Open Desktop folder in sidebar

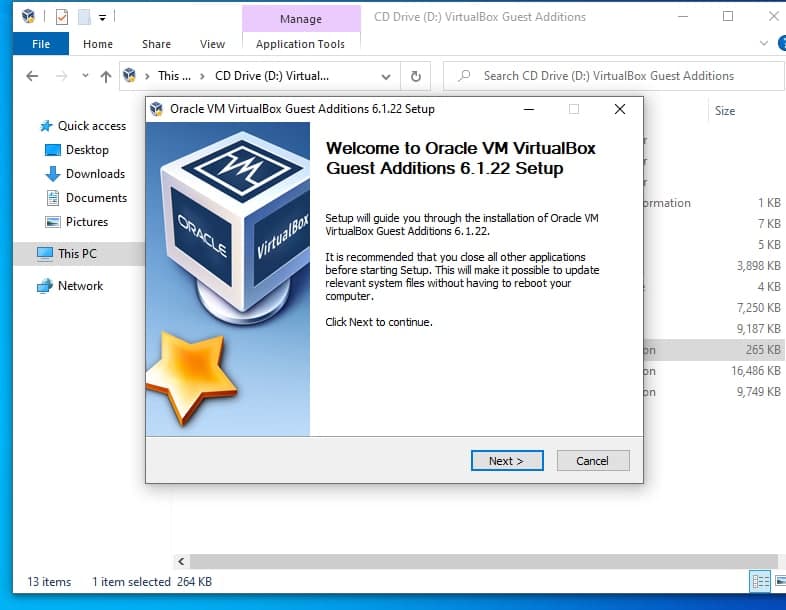[x=87, y=150]
